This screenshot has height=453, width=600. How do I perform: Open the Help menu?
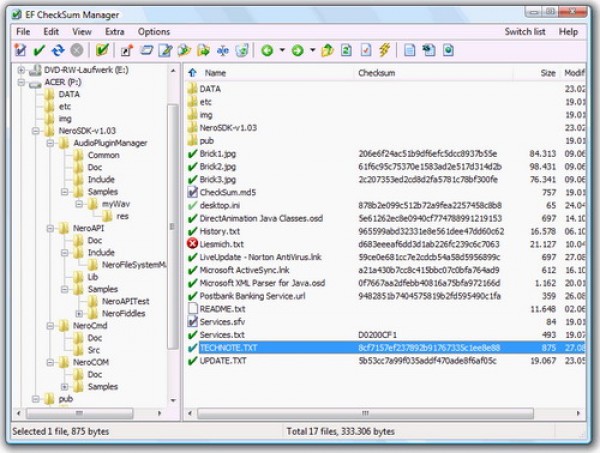[568, 31]
